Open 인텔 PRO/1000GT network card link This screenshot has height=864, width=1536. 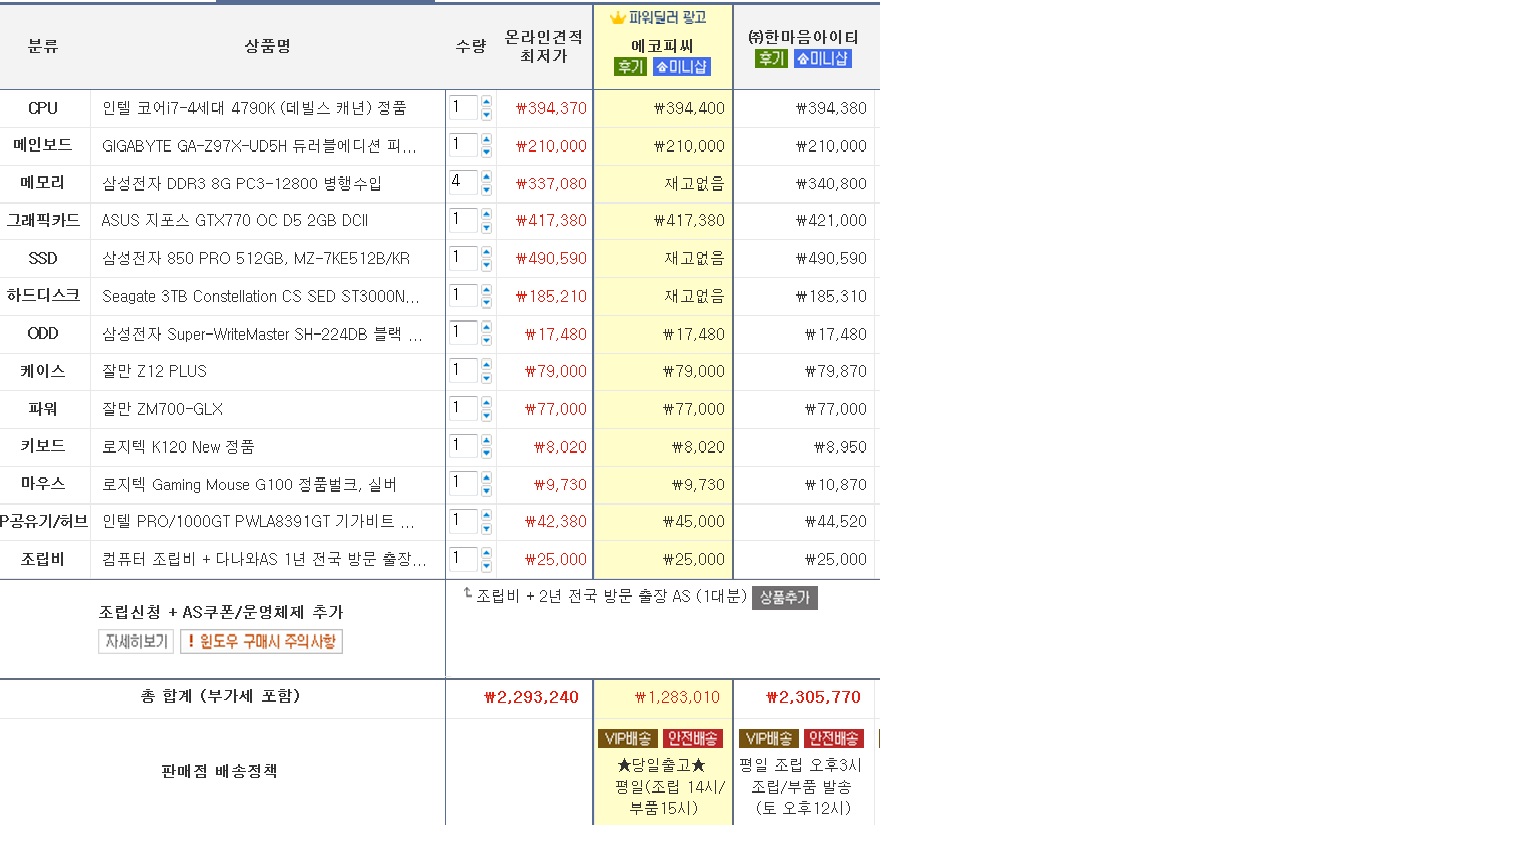pyautogui.click(x=258, y=521)
